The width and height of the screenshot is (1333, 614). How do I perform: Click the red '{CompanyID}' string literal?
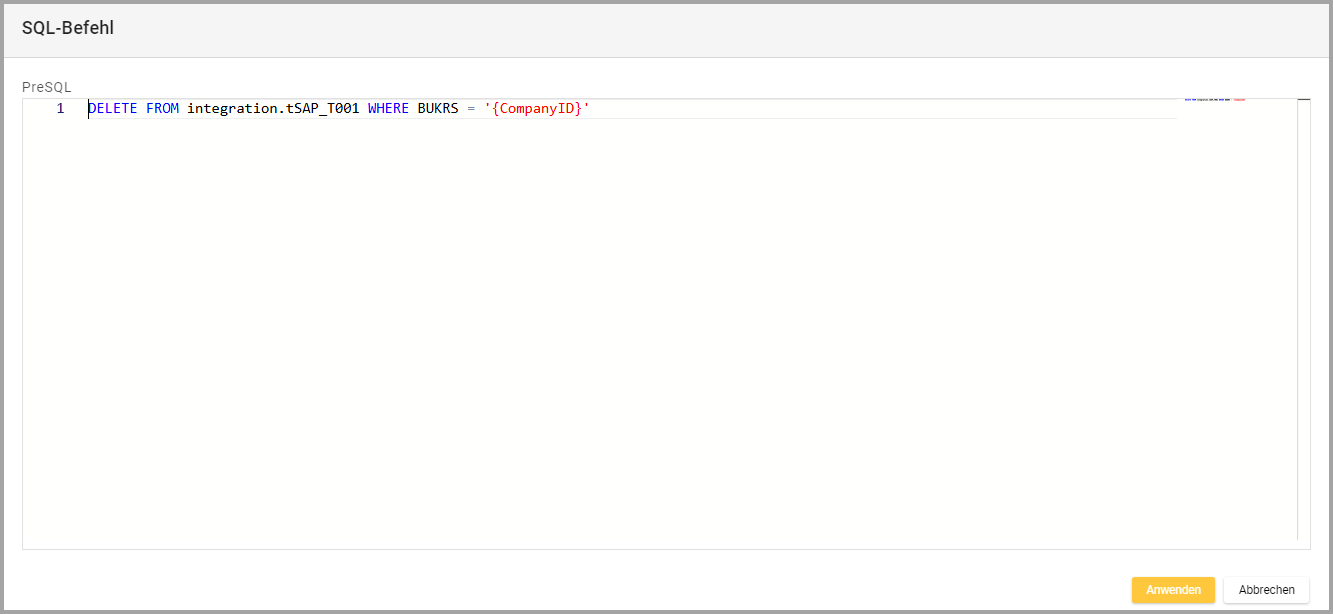(537, 108)
